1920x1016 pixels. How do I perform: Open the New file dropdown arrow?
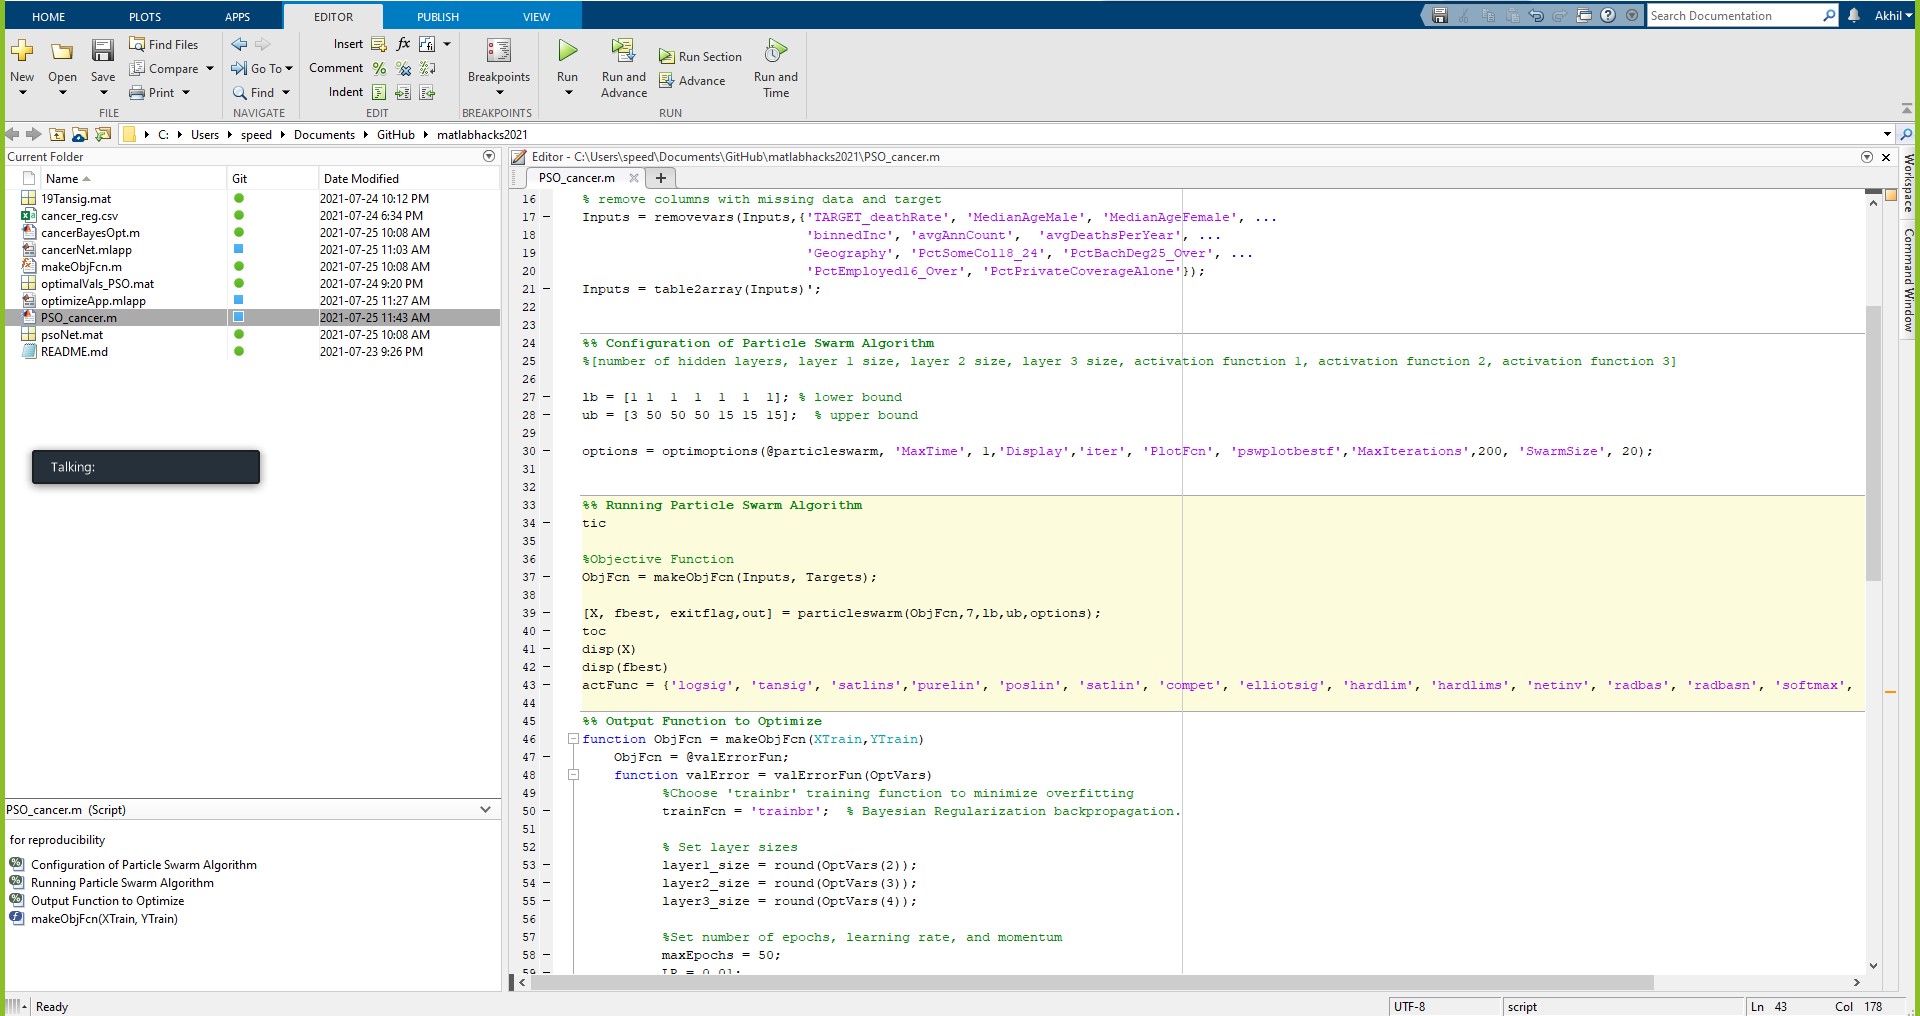coord(22,93)
